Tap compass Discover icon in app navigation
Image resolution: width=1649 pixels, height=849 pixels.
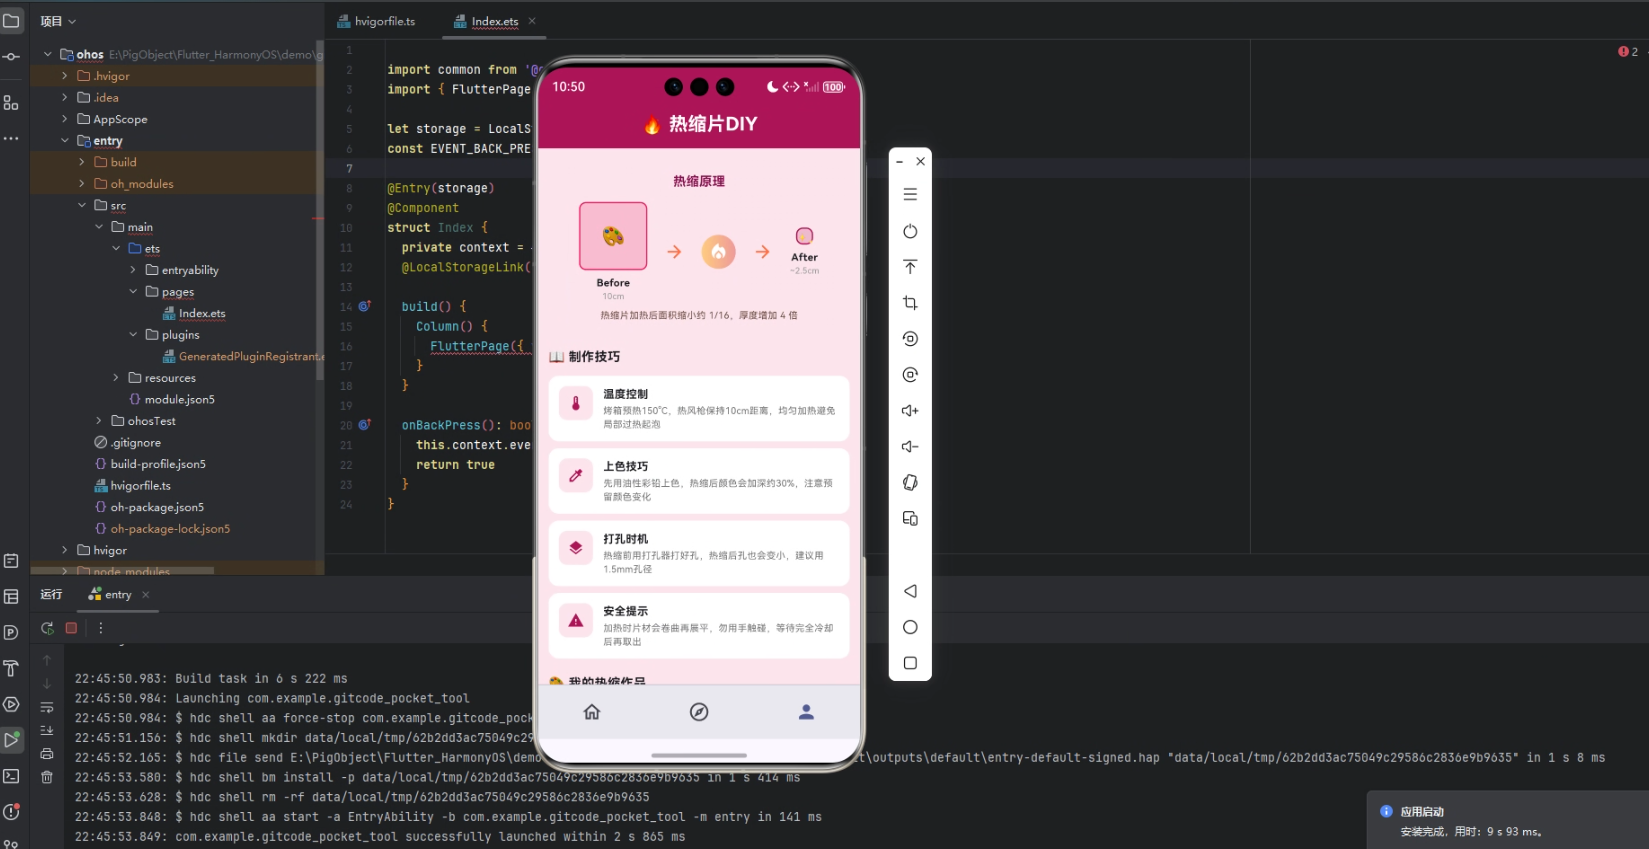(x=699, y=712)
